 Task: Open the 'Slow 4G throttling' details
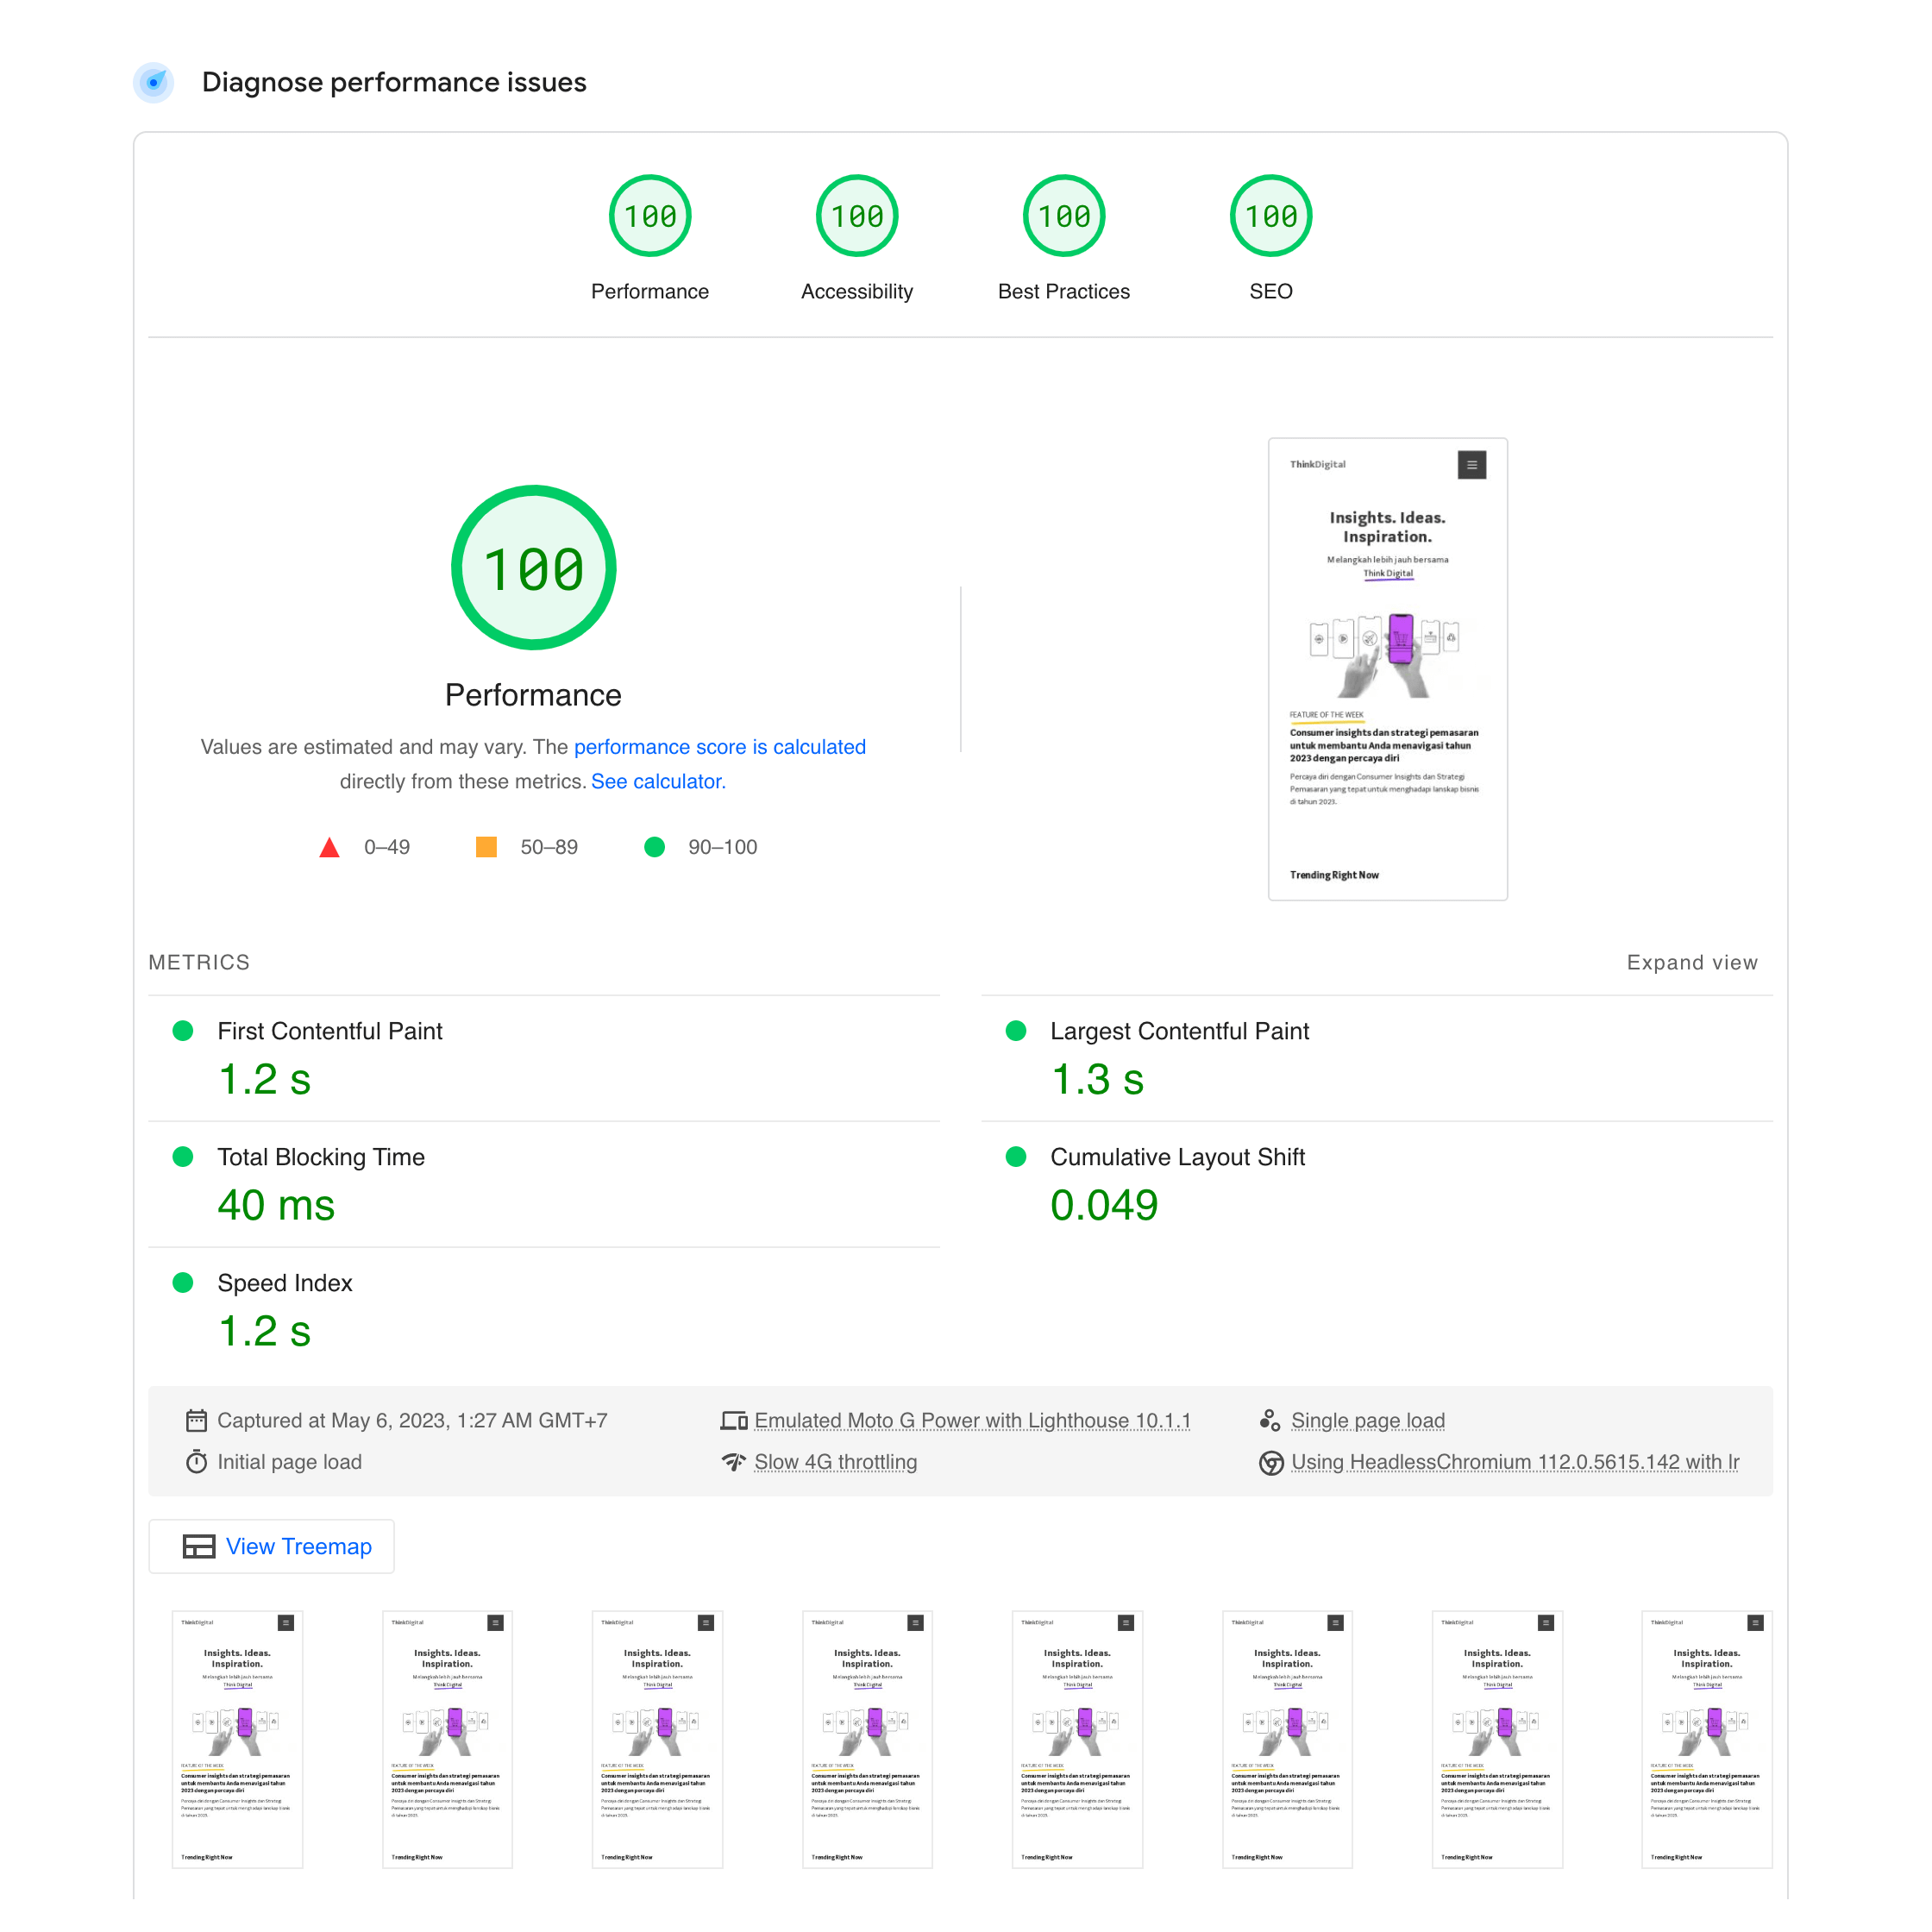click(x=835, y=1462)
